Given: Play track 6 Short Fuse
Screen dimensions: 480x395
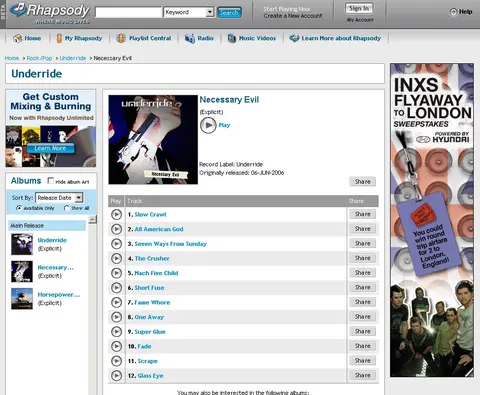Looking at the screenshot, I should 116,288.
